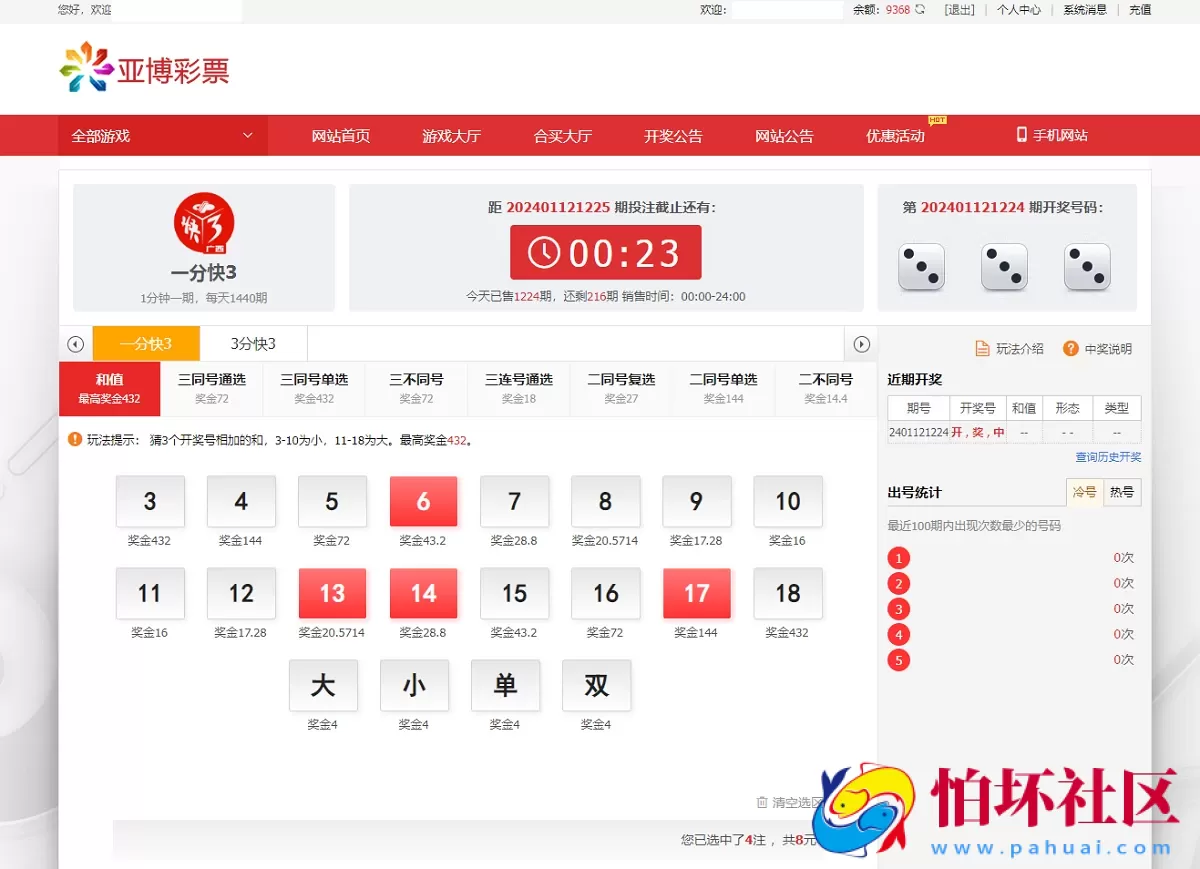Click the first dice in 开奖号码
Viewport: 1200px width, 869px height.
(920, 267)
